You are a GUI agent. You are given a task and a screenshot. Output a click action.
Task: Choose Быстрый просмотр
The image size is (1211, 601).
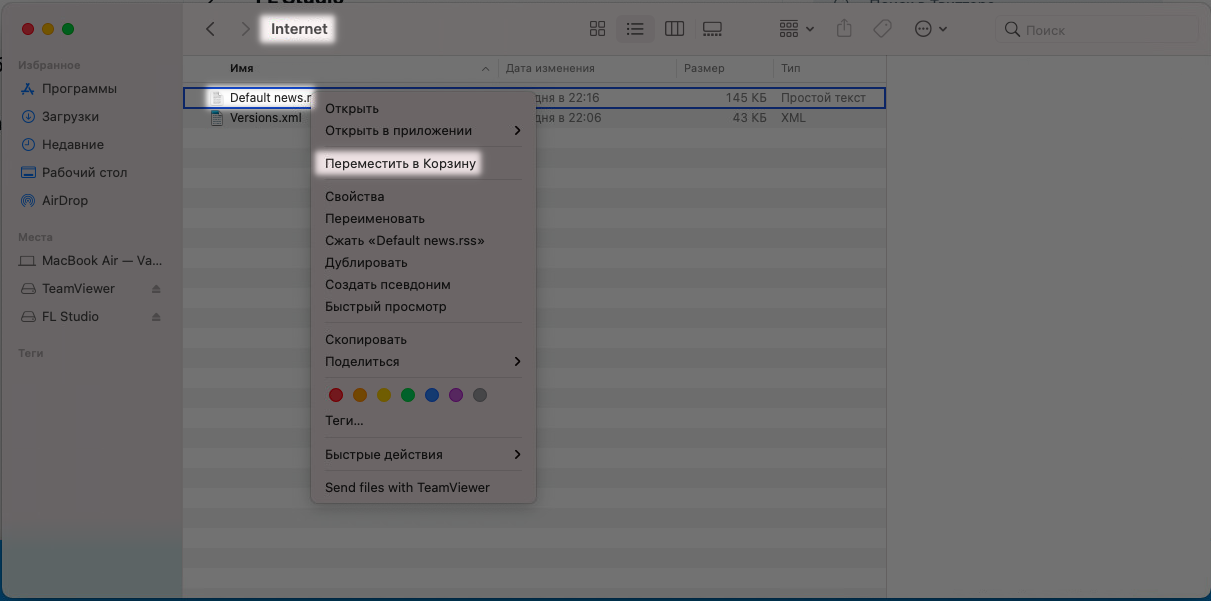click(x=386, y=306)
